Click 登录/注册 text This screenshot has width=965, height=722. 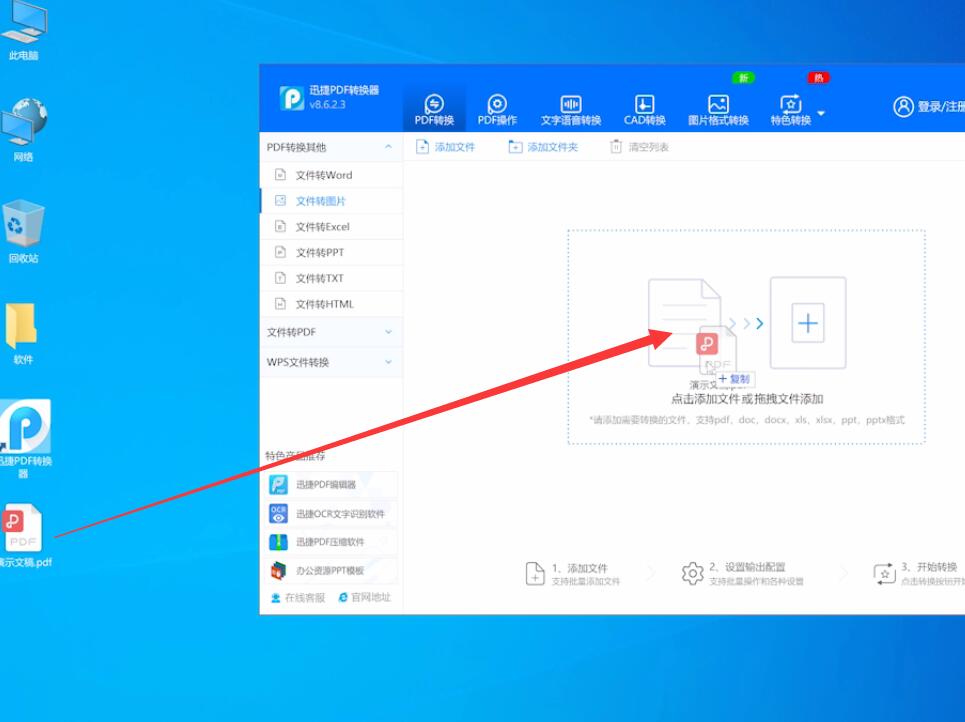[941, 106]
